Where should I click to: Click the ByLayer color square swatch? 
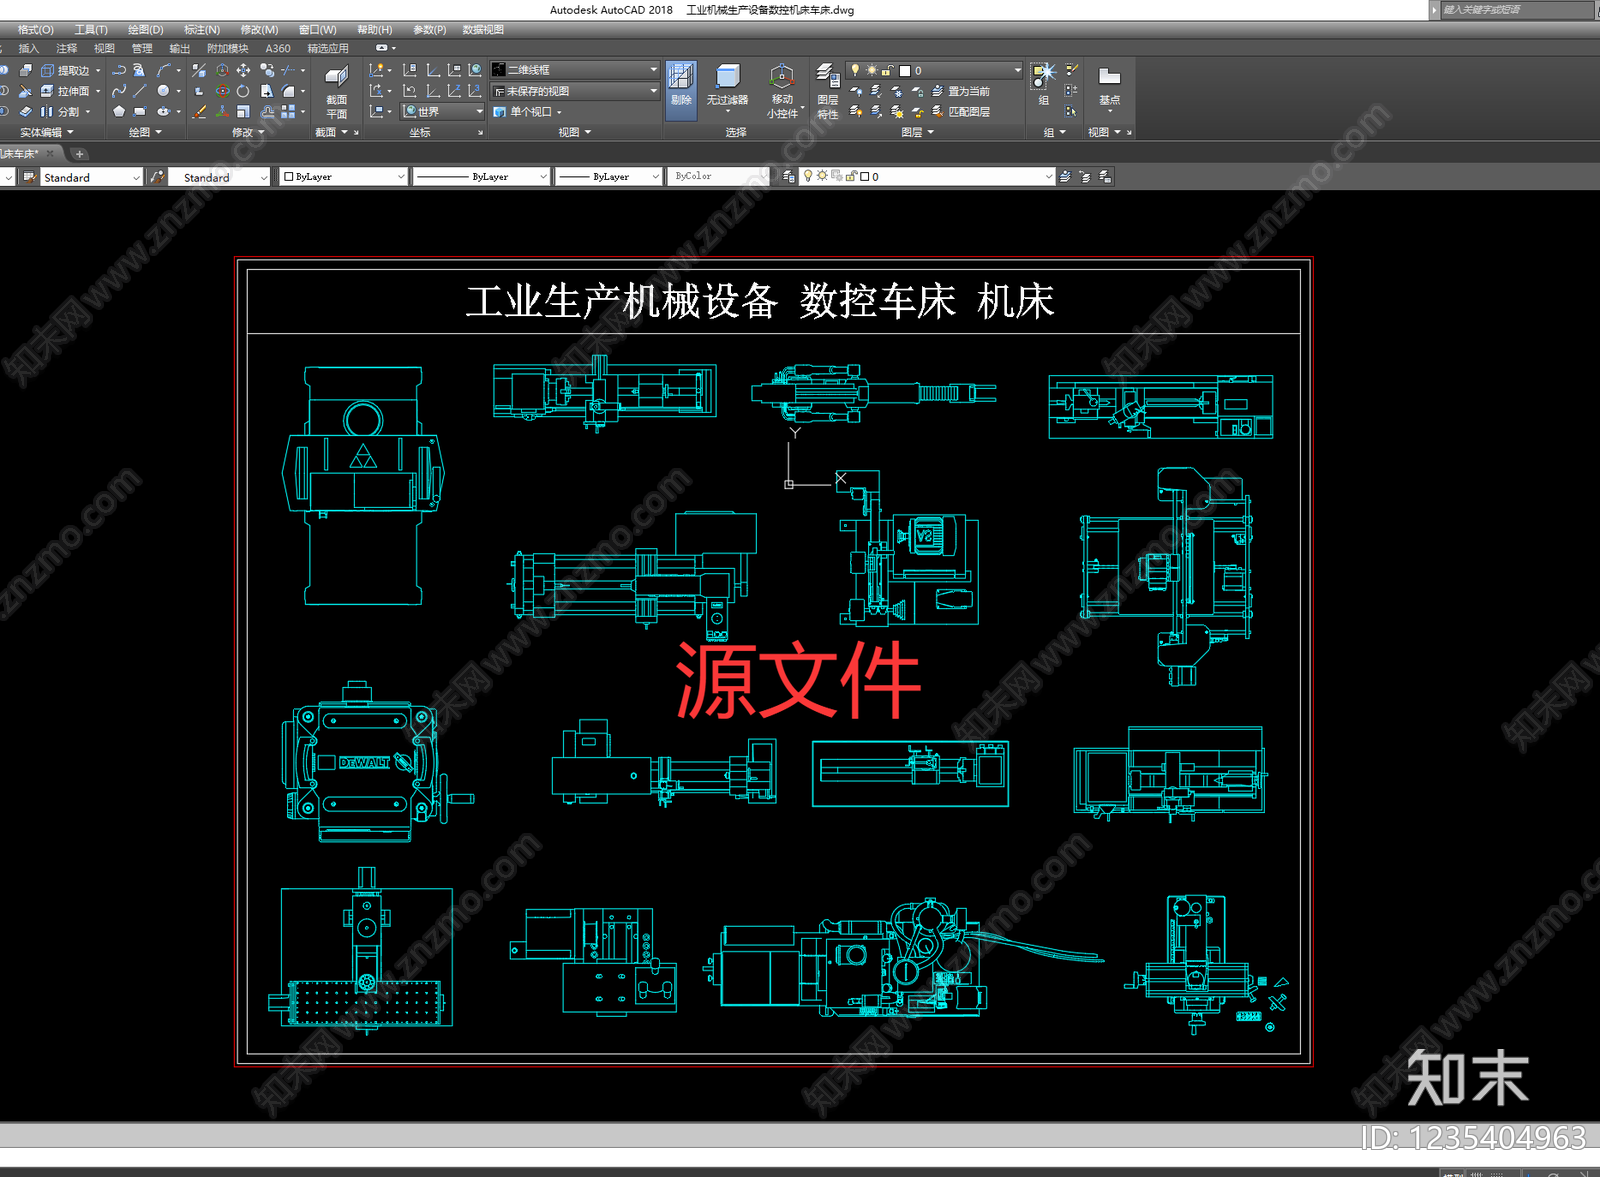289,177
